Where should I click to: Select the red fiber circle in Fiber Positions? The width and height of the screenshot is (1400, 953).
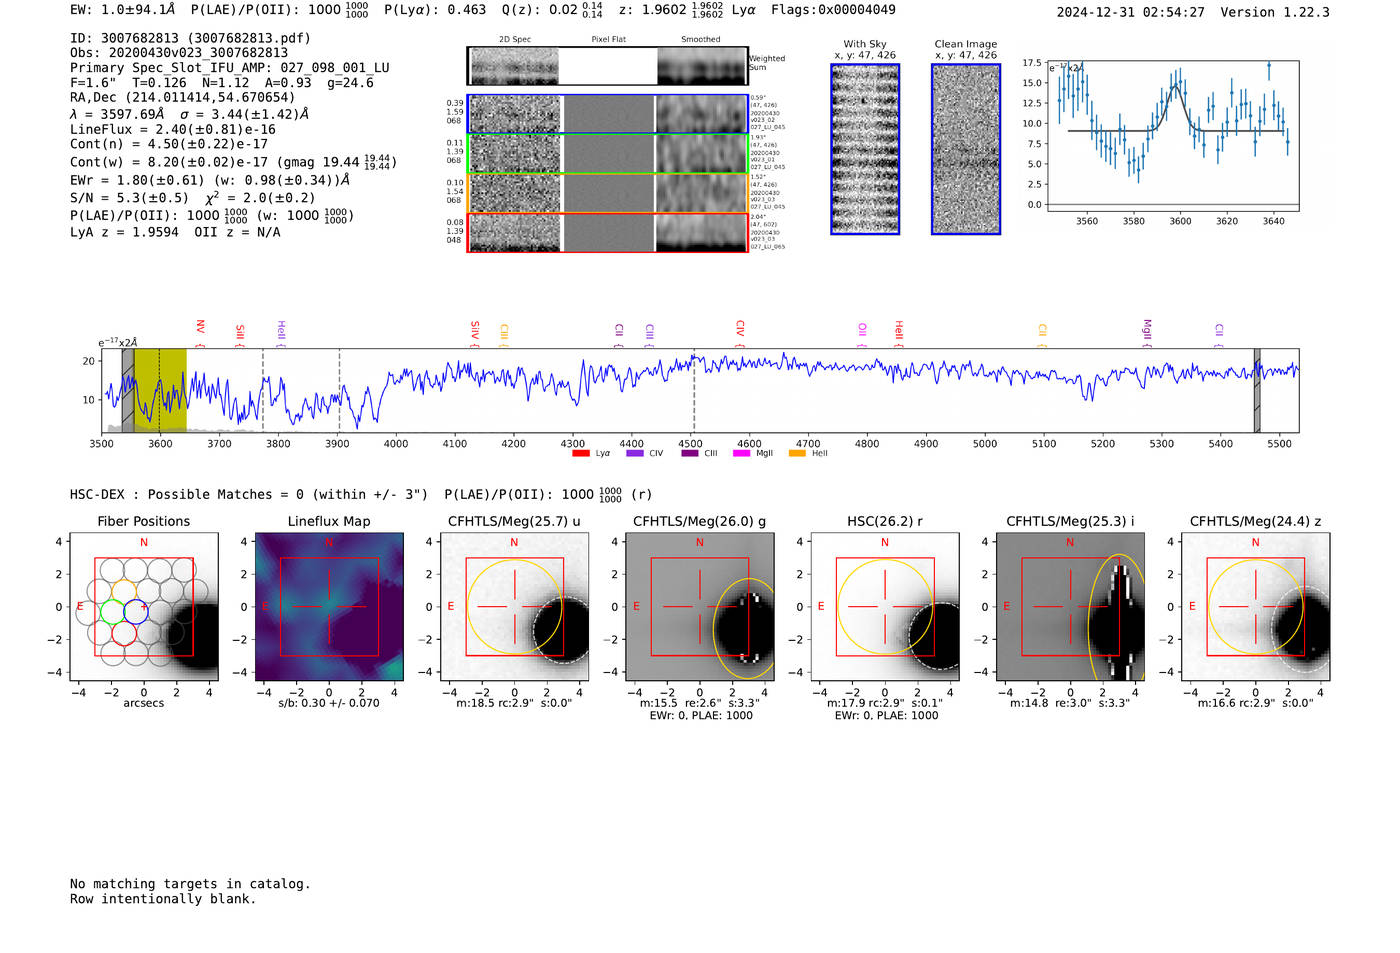pos(124,634)
